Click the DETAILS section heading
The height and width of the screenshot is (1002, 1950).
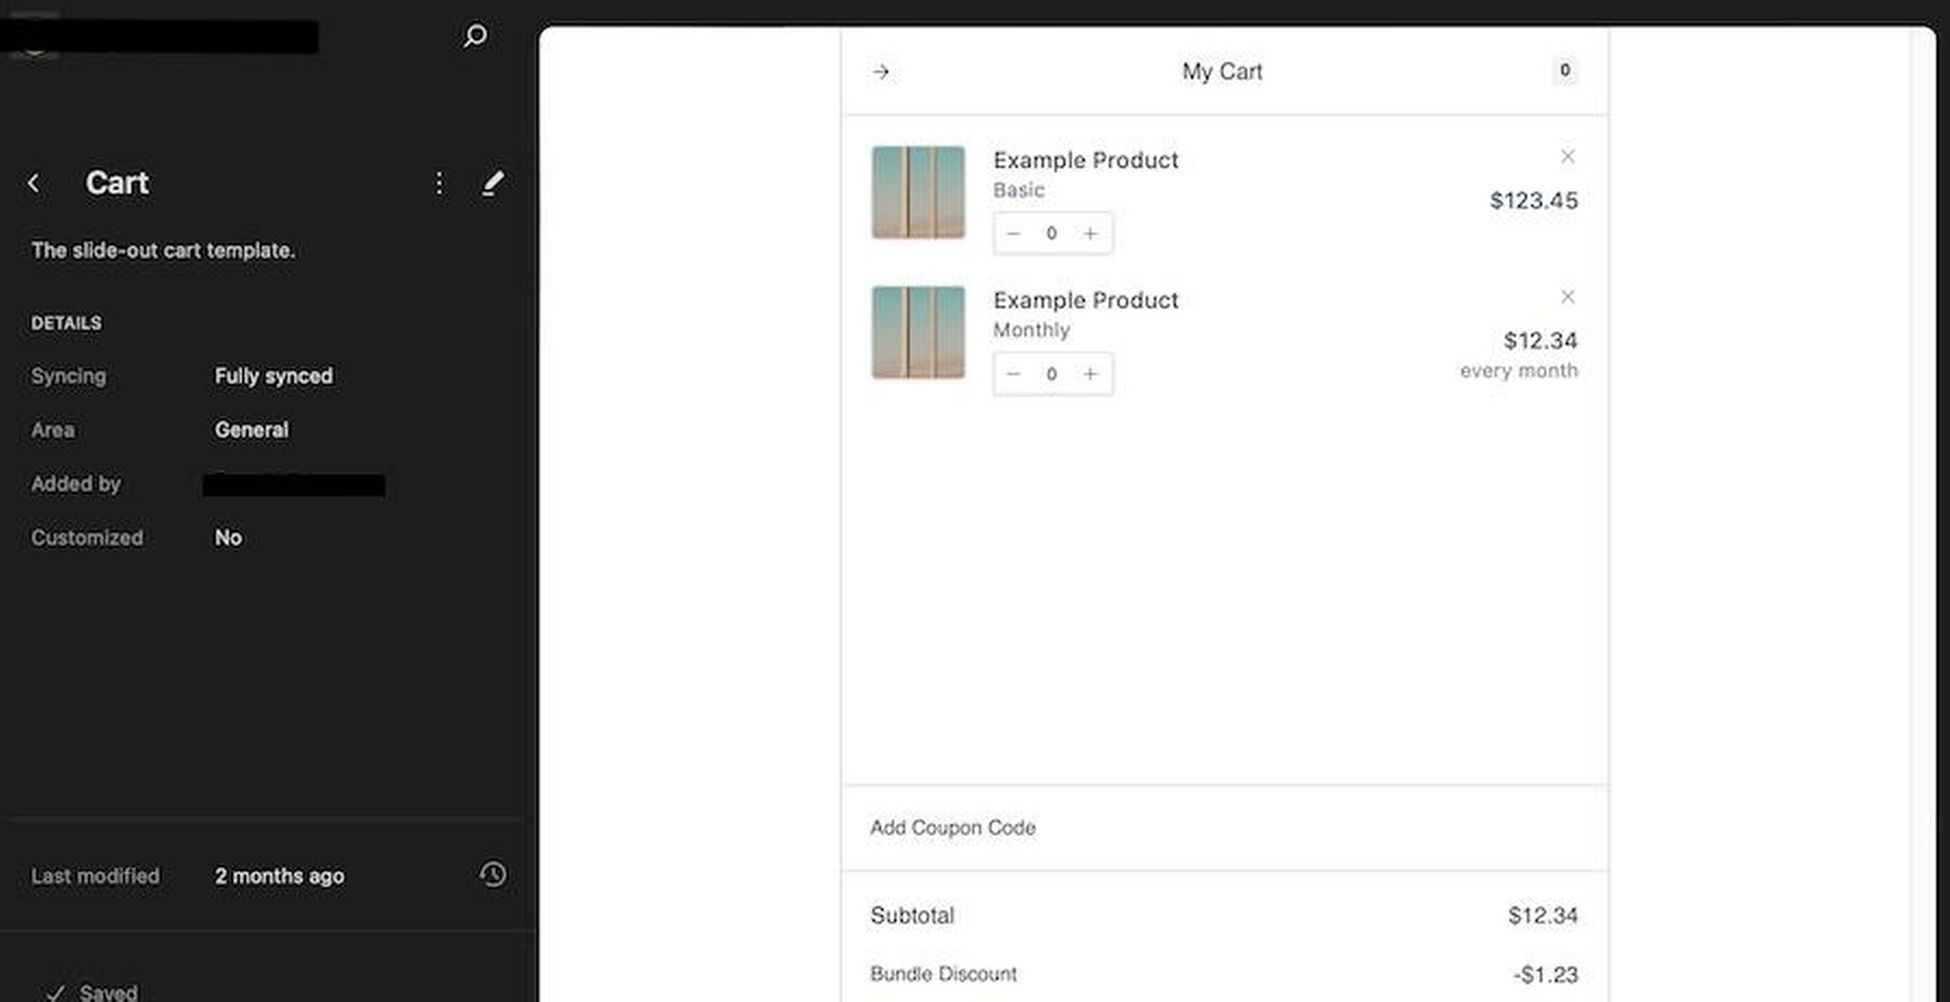pyautogui.click(x=66, y=323)
